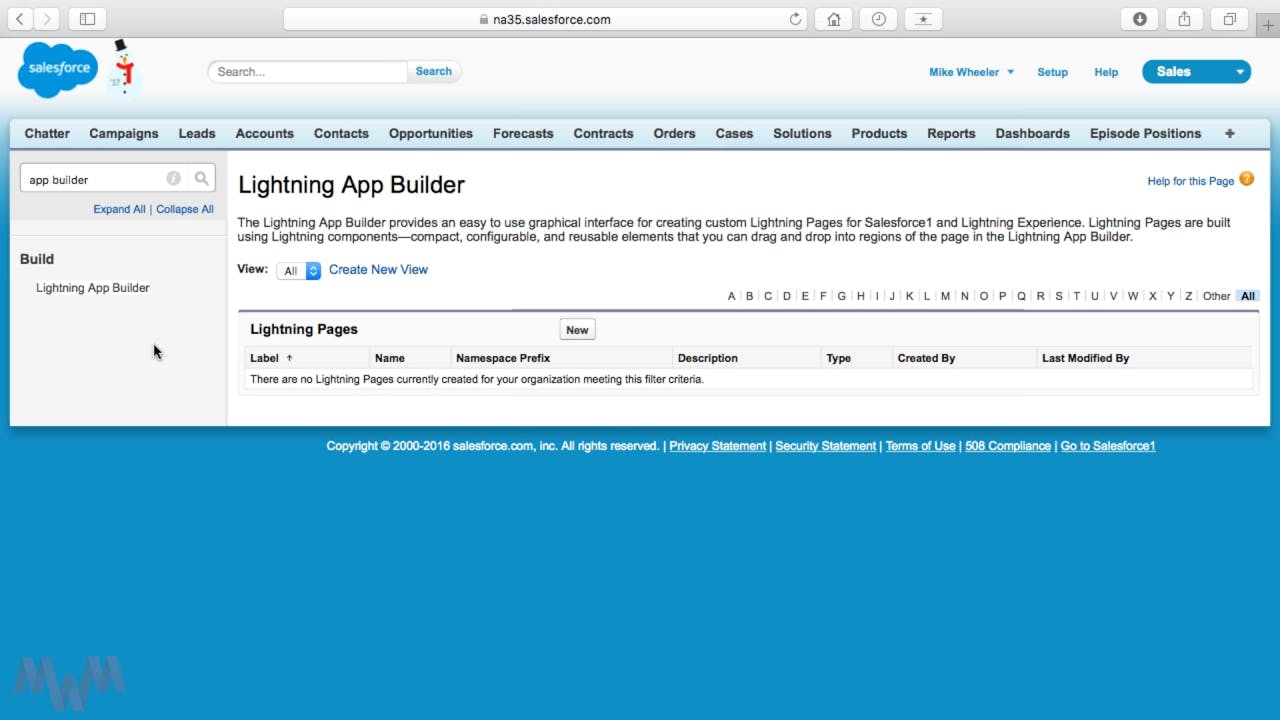Click the info icon in quick find box

pyautogui.click(x=173, y=179)
